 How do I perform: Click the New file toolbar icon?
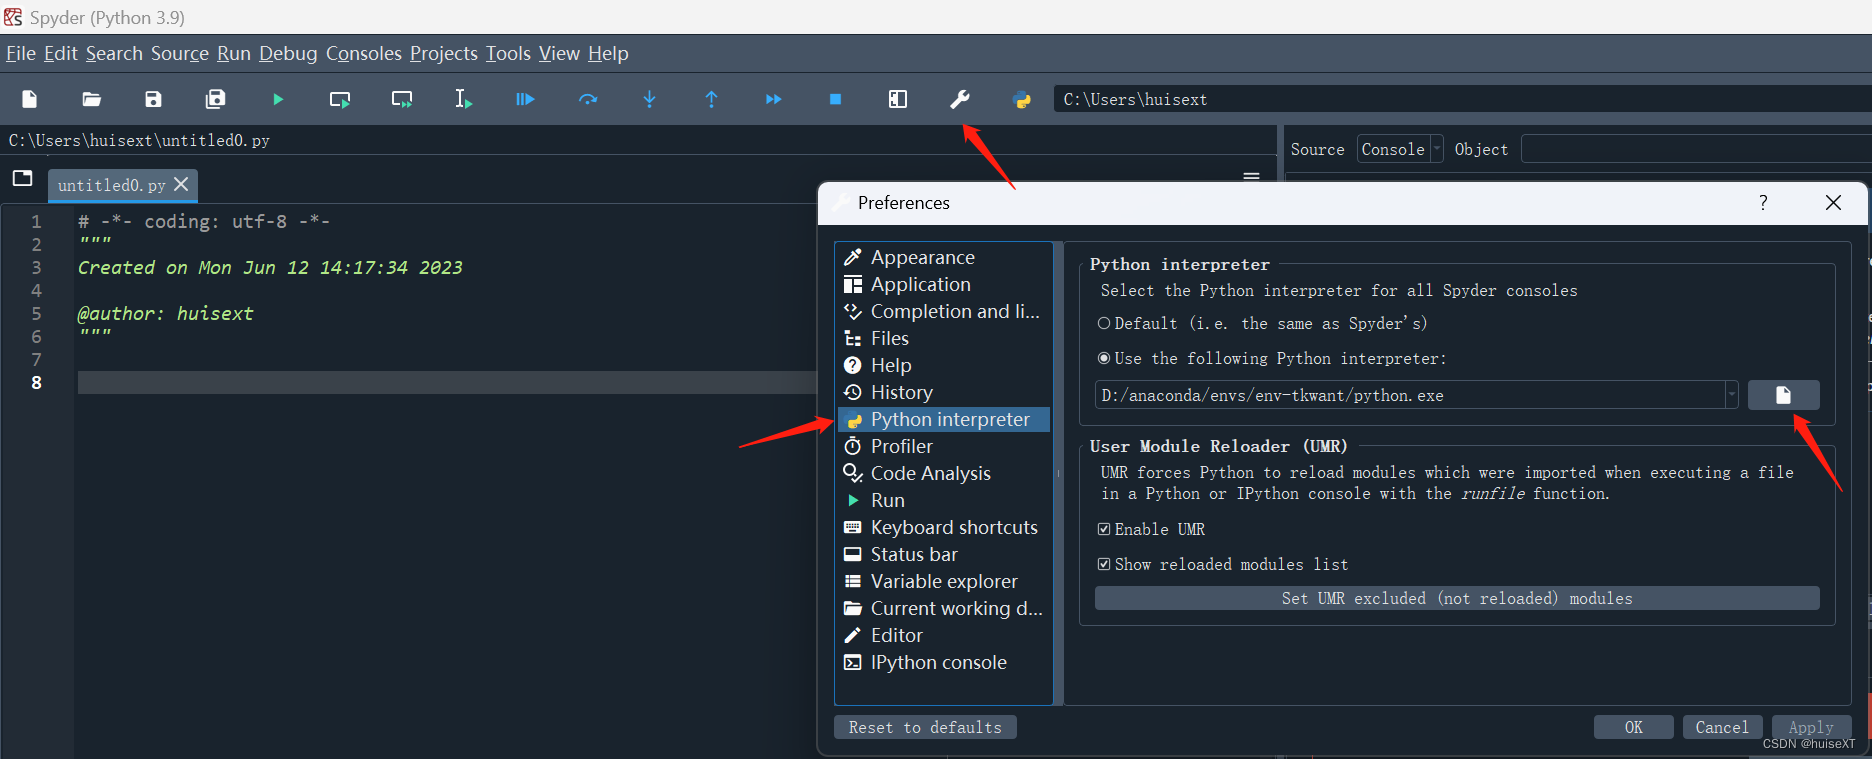pos(29,99)
